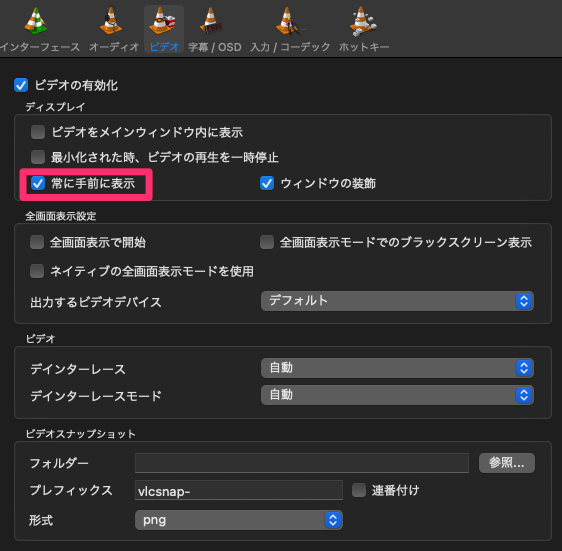Open the 字幕 / OSD cone icon
Screen dimensions: 562x551
click(211, 22)
